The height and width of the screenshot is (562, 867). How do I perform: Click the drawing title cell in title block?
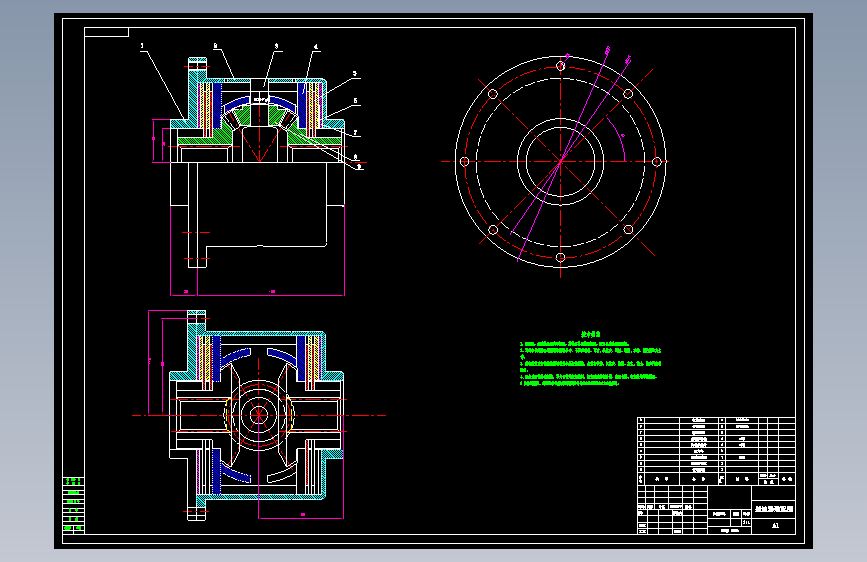pos(774,509)
